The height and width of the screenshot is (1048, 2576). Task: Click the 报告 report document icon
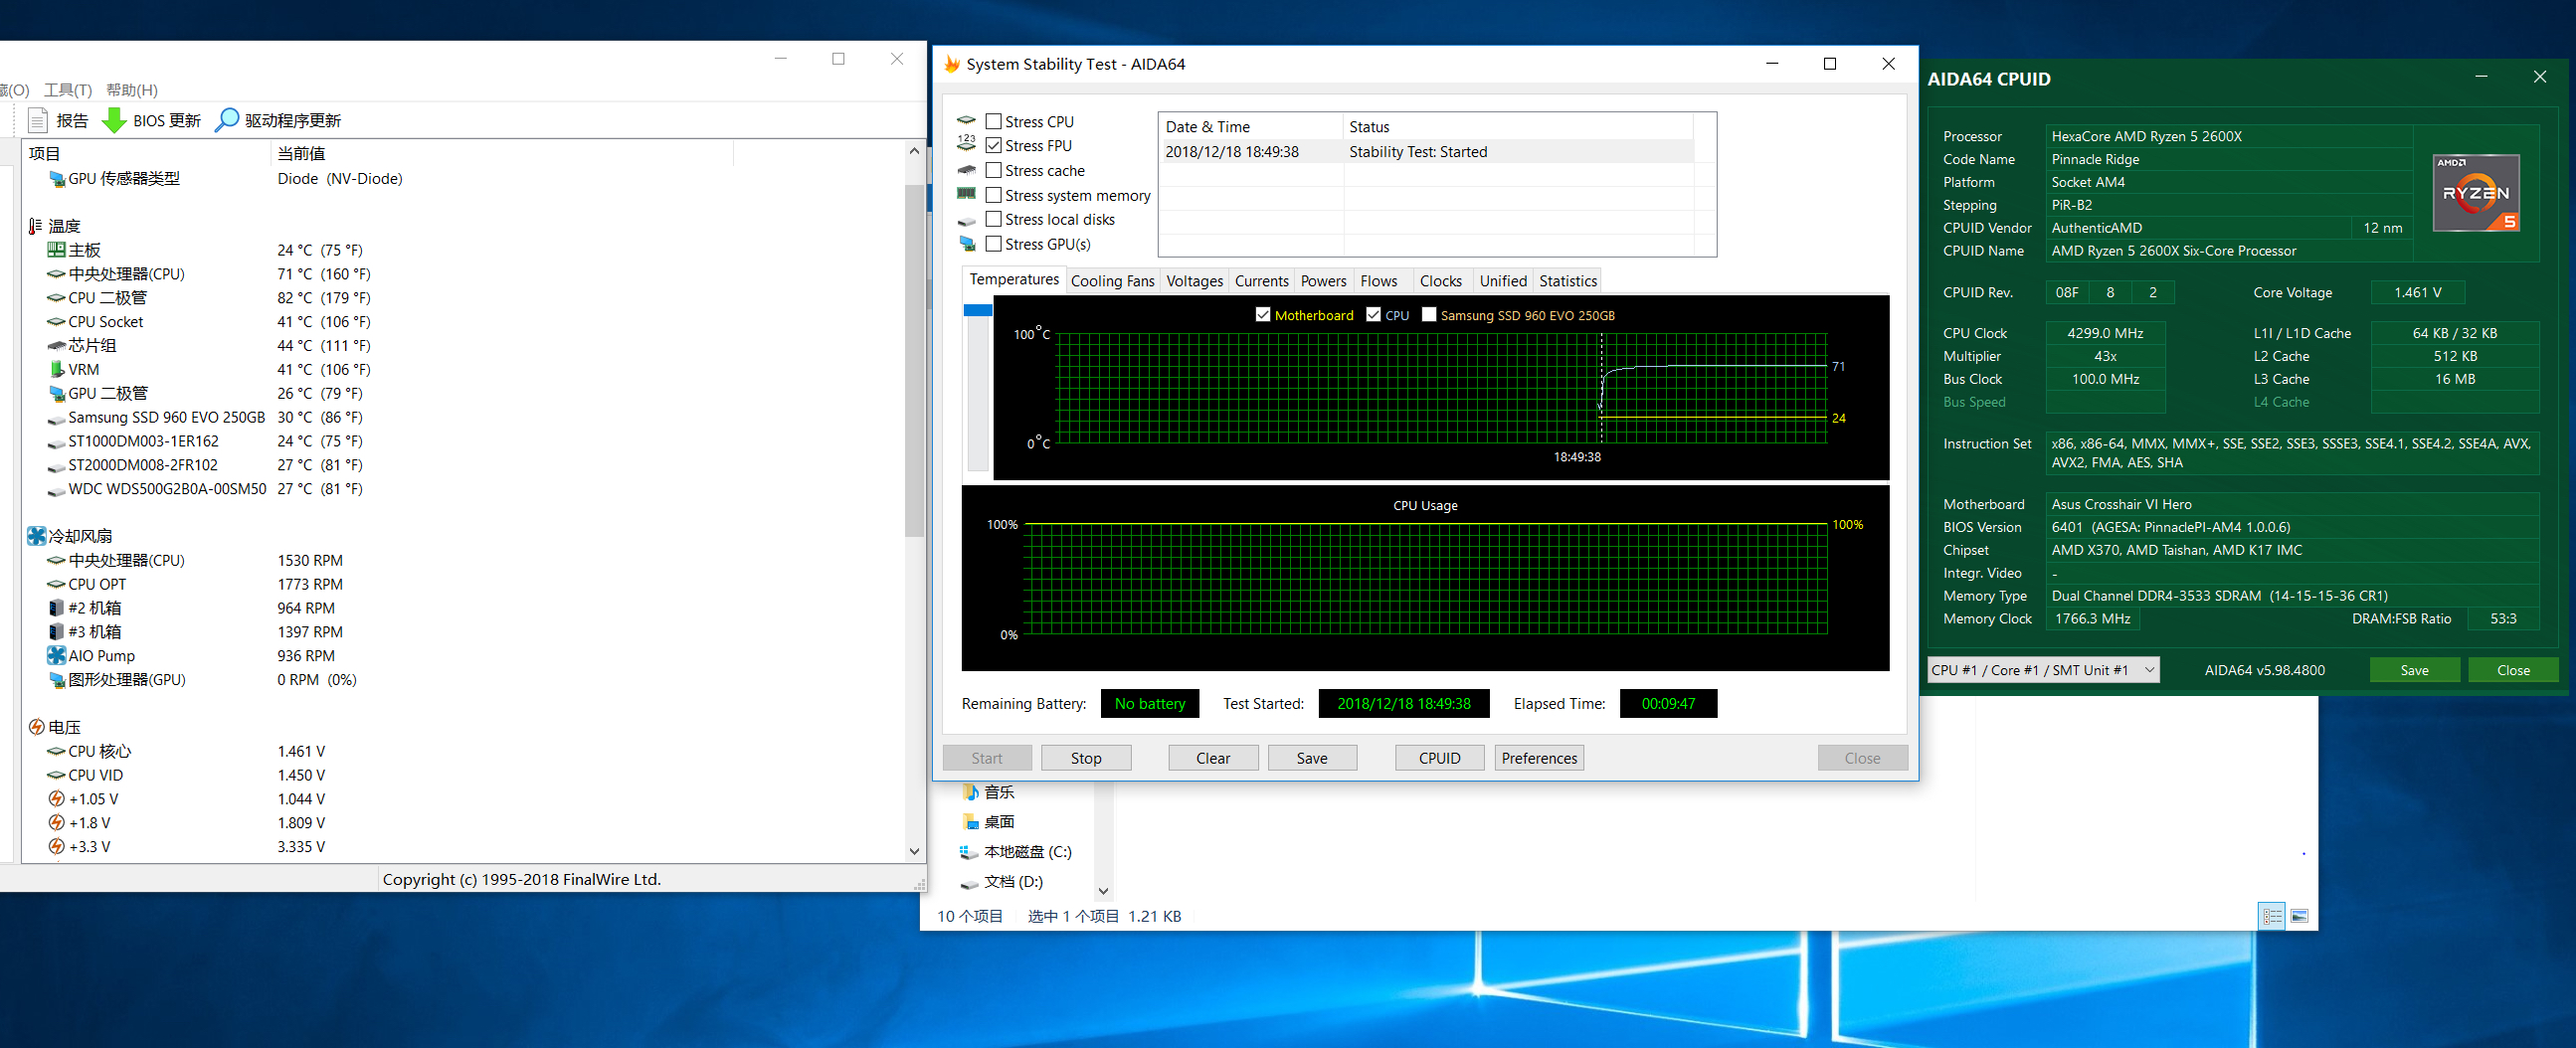point(37,120)
